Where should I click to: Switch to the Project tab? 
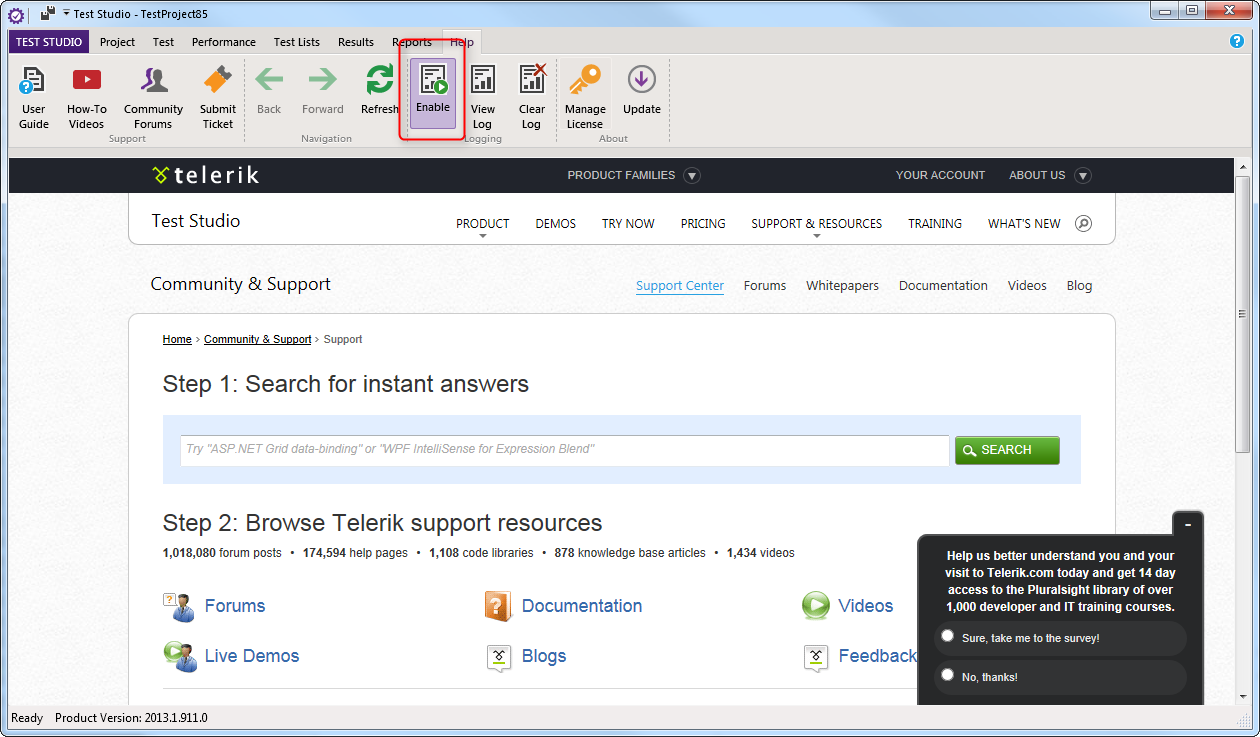point(117,42)
